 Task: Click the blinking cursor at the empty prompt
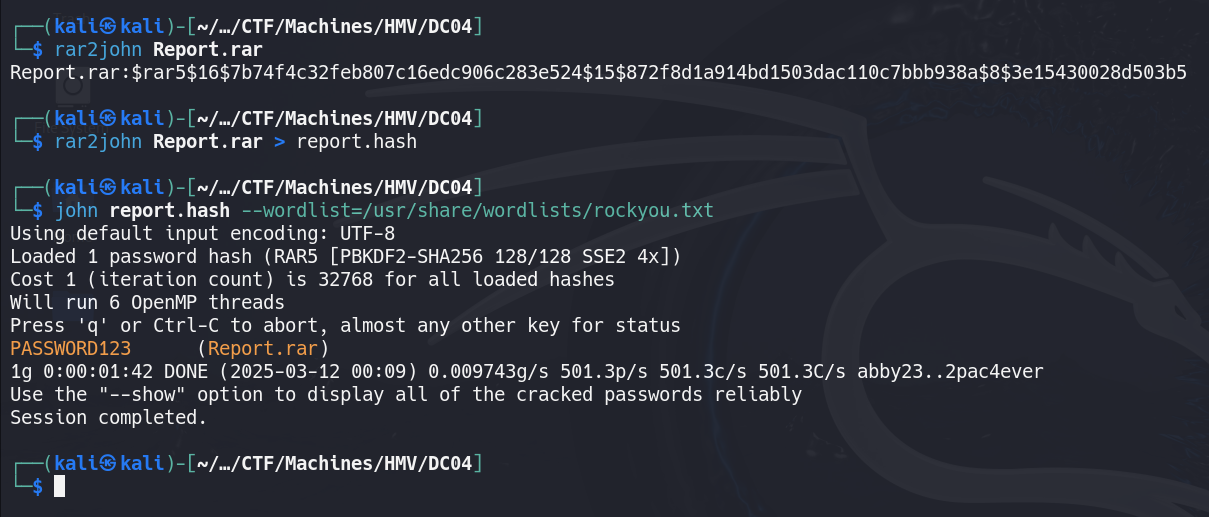[59, 486]
